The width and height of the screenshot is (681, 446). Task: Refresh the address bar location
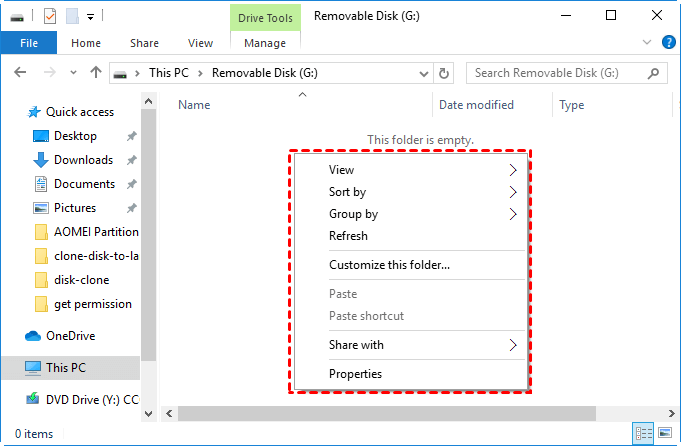coord(444,73)
